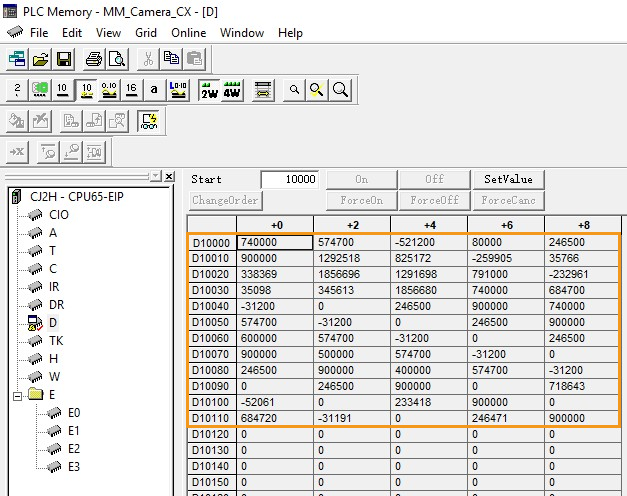Toggle the 2W double word display

(x=209, y=90)
